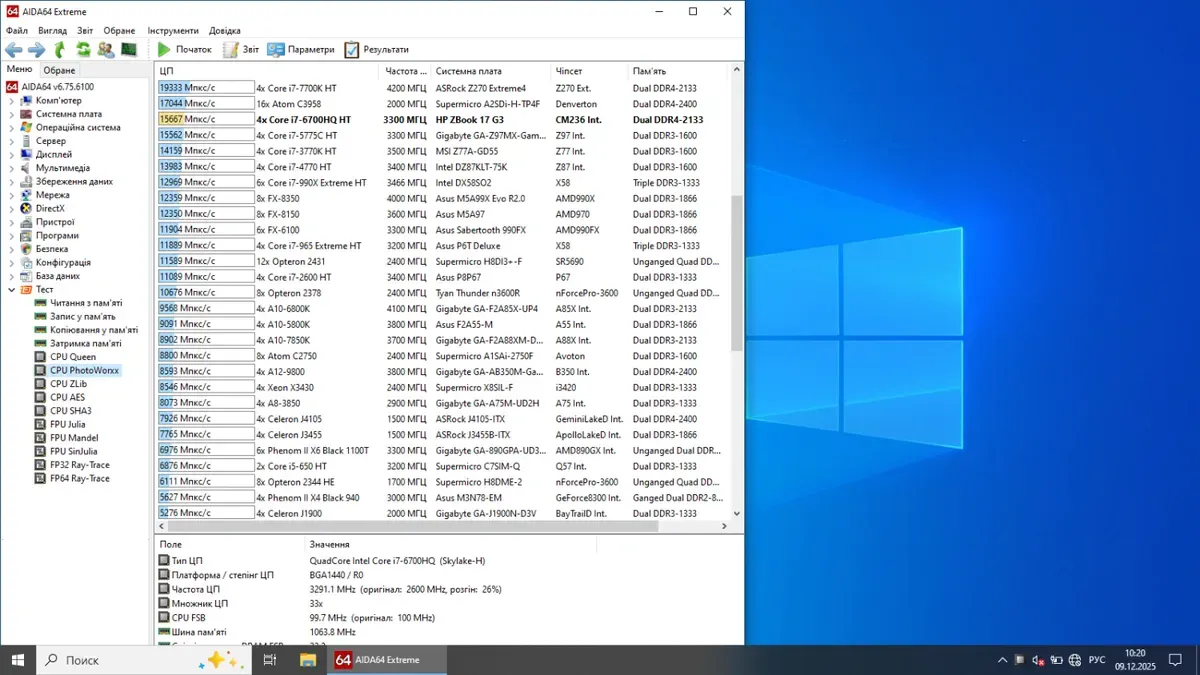
Task: Click the Звіт notepad toolbar icon
Action: (x=230, y=49)
